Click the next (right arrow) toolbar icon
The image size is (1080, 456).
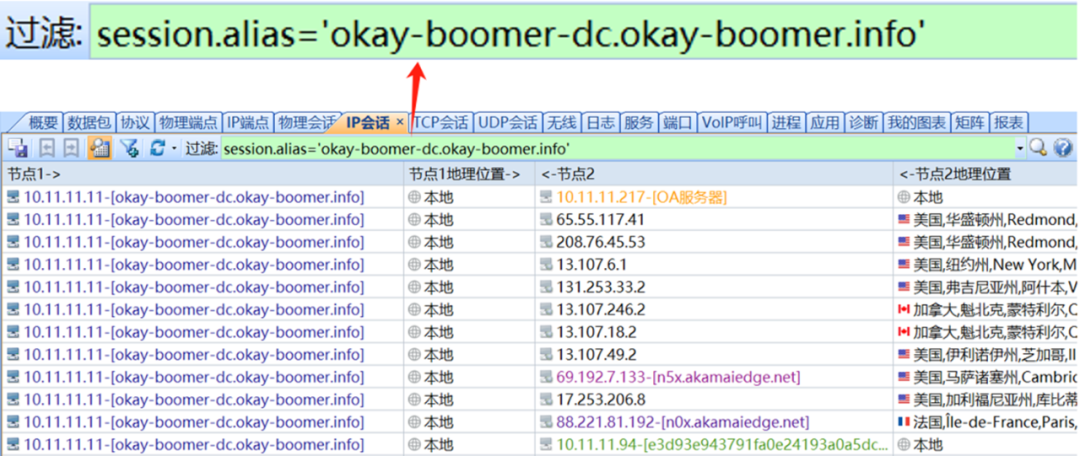coord(71,148)
